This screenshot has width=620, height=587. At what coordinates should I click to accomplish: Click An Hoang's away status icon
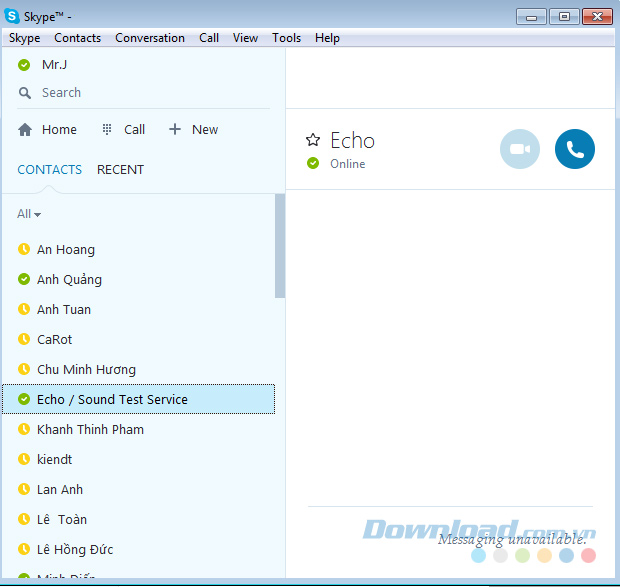24,249
